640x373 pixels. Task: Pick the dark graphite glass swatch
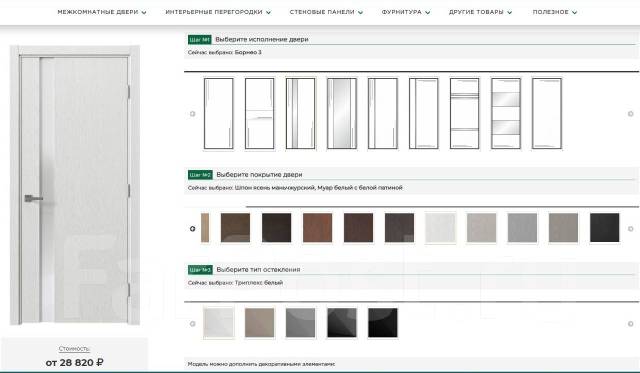point(342,323)
